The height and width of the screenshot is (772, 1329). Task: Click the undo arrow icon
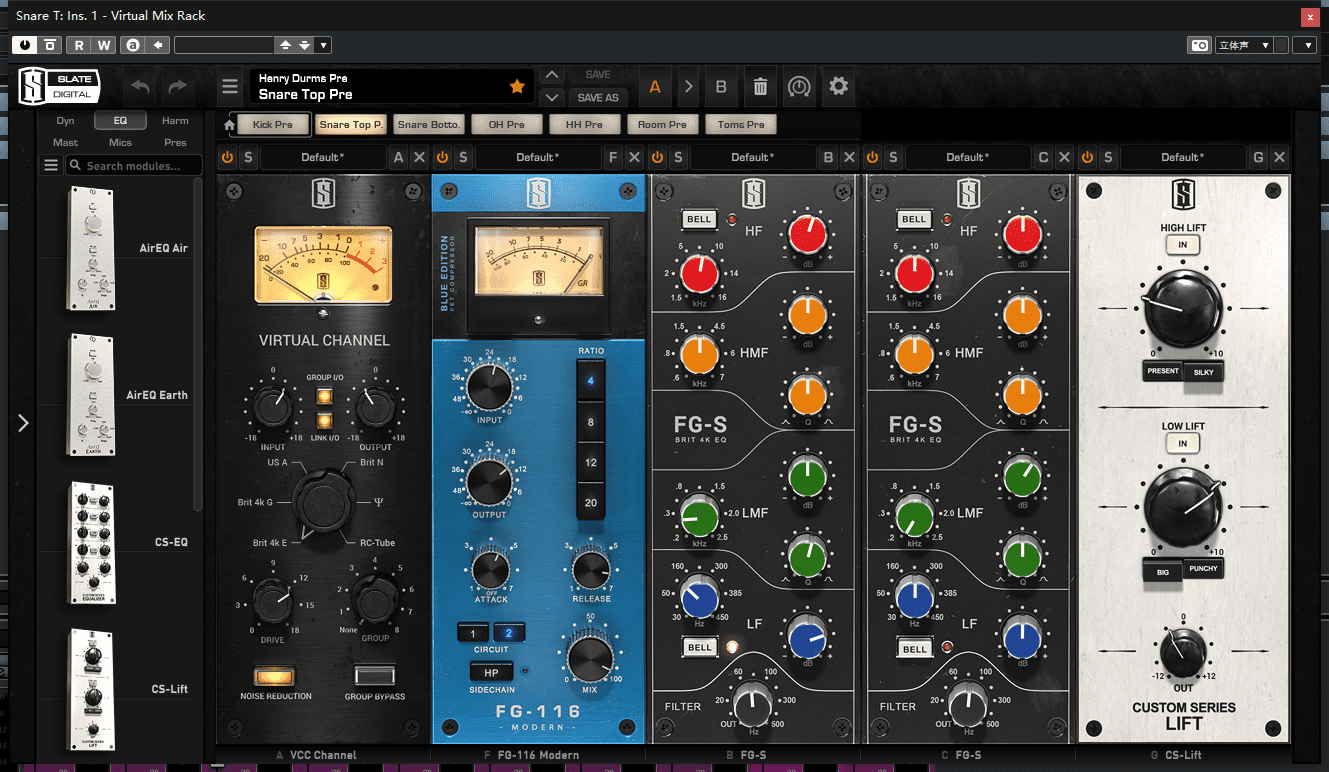tap(141, 88)
